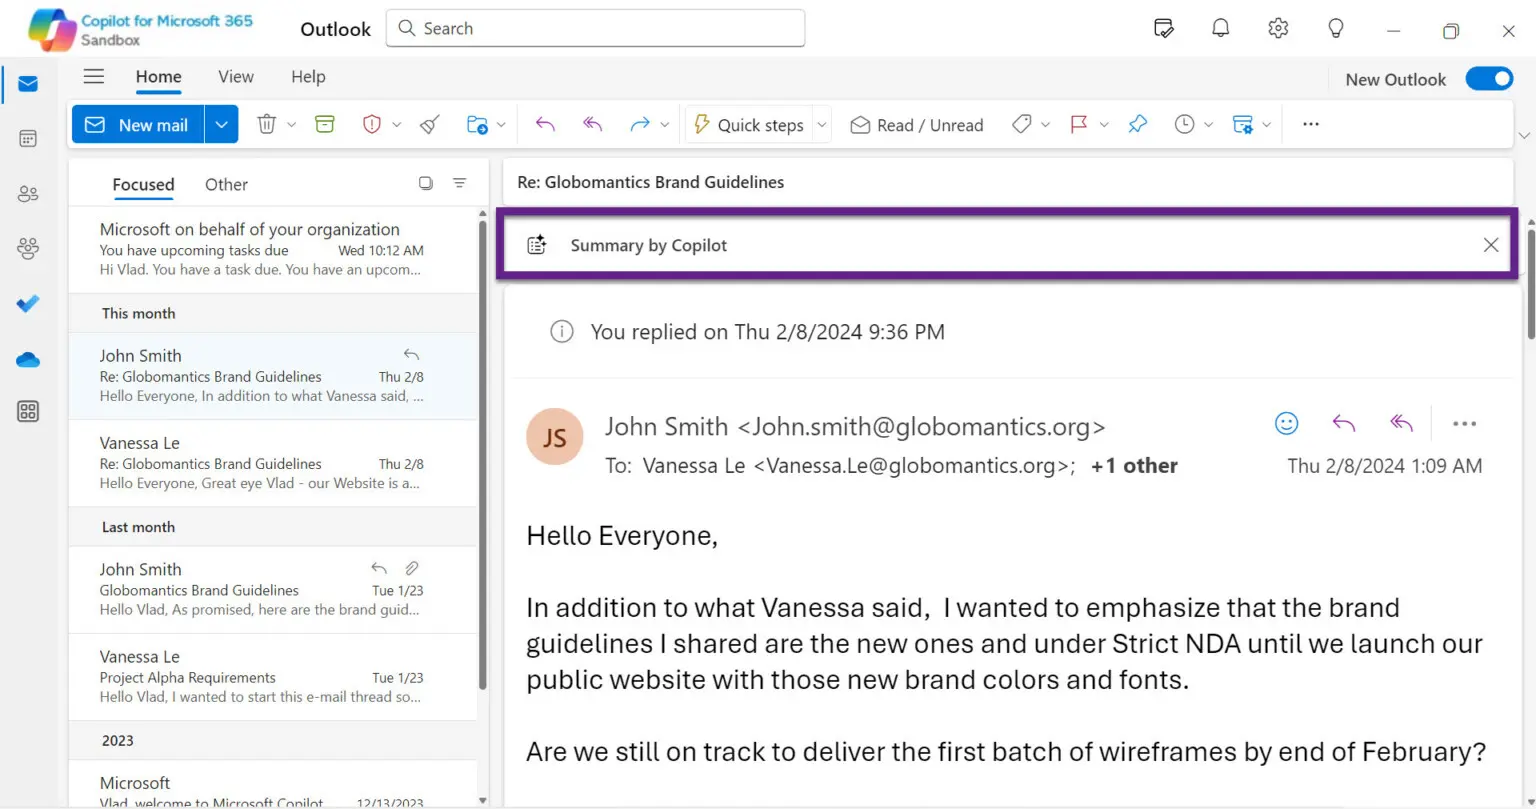Viewport: 1536px width, 809px height.
Task: Forward the email using the forward arrow
Action: (640, 124)
